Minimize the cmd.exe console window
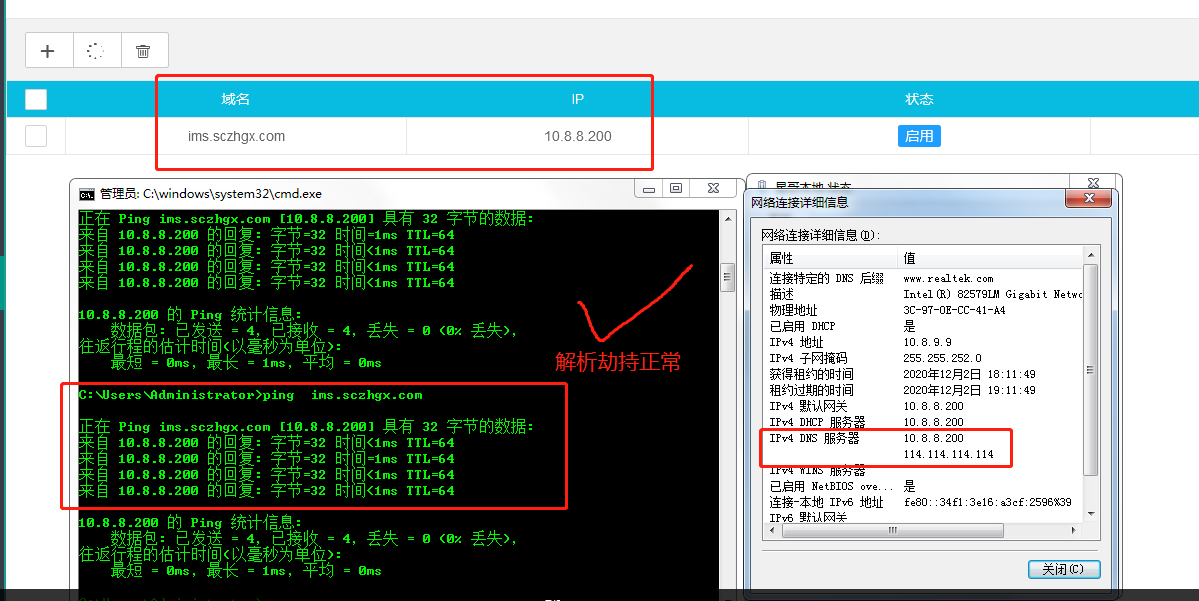This screenshot has width=1199, height=601. [x=650, y=188]
